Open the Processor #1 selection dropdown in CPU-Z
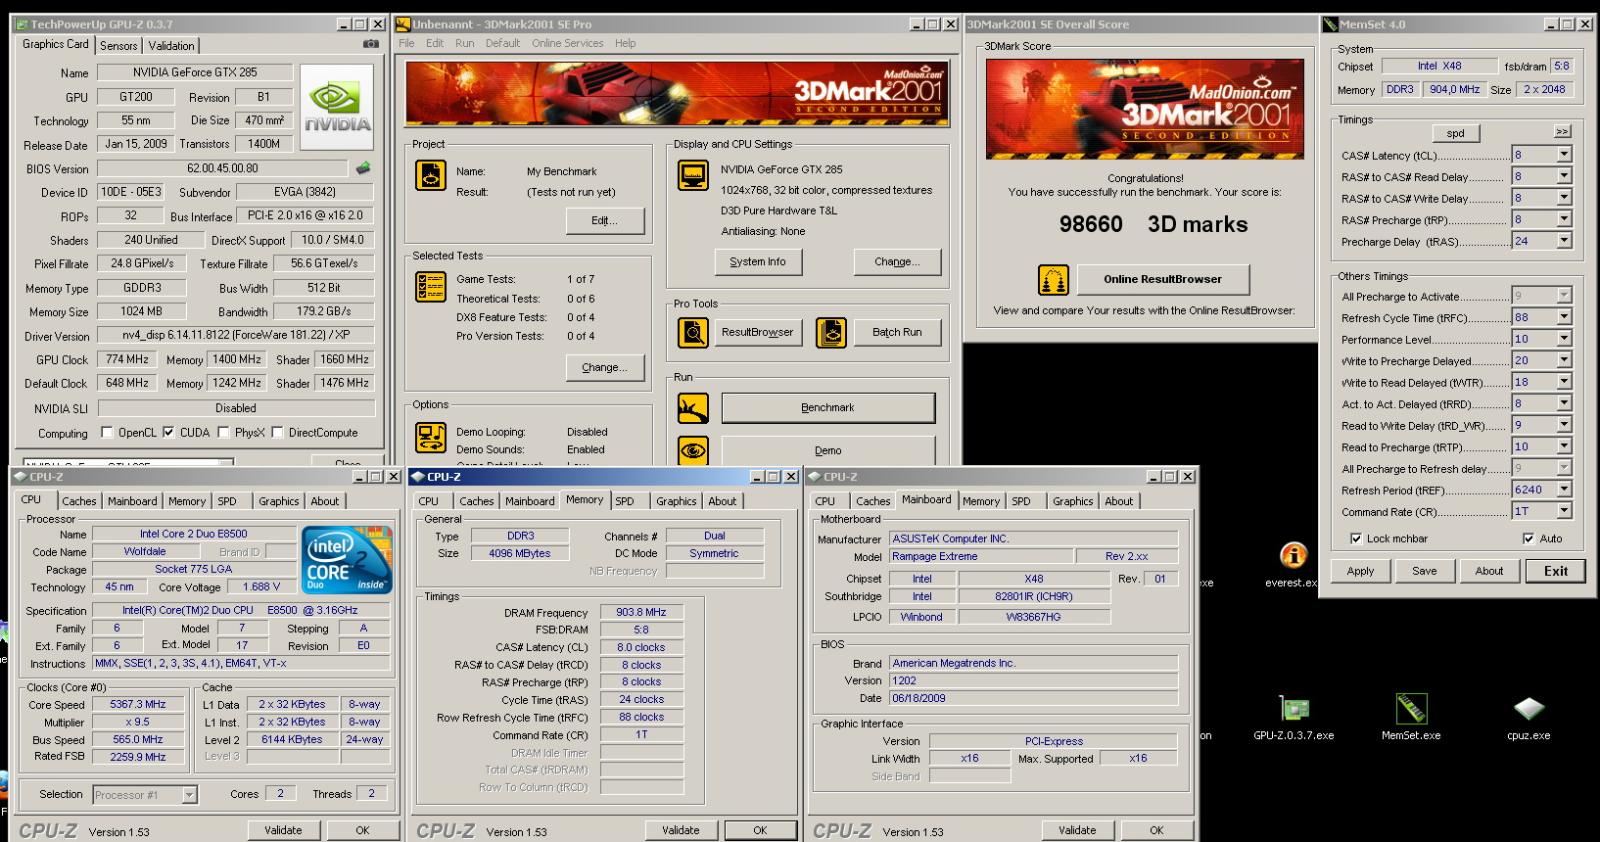The width and height of the screenshot is (1600, 842). [190, 795]
